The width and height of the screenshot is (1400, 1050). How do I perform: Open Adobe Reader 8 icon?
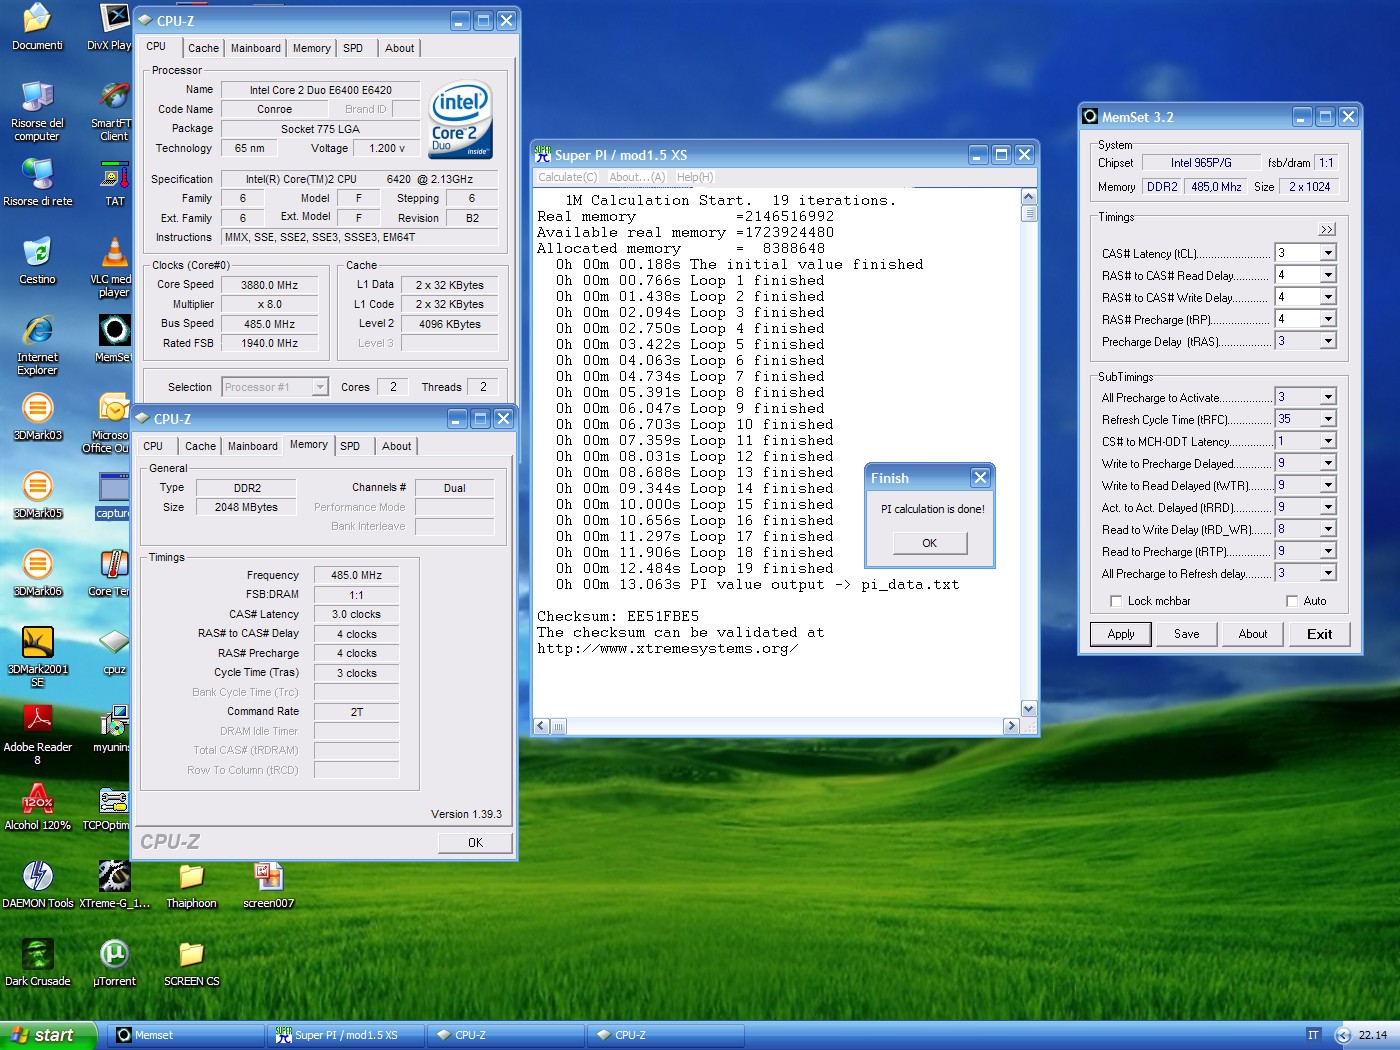[x=37, y=735]
